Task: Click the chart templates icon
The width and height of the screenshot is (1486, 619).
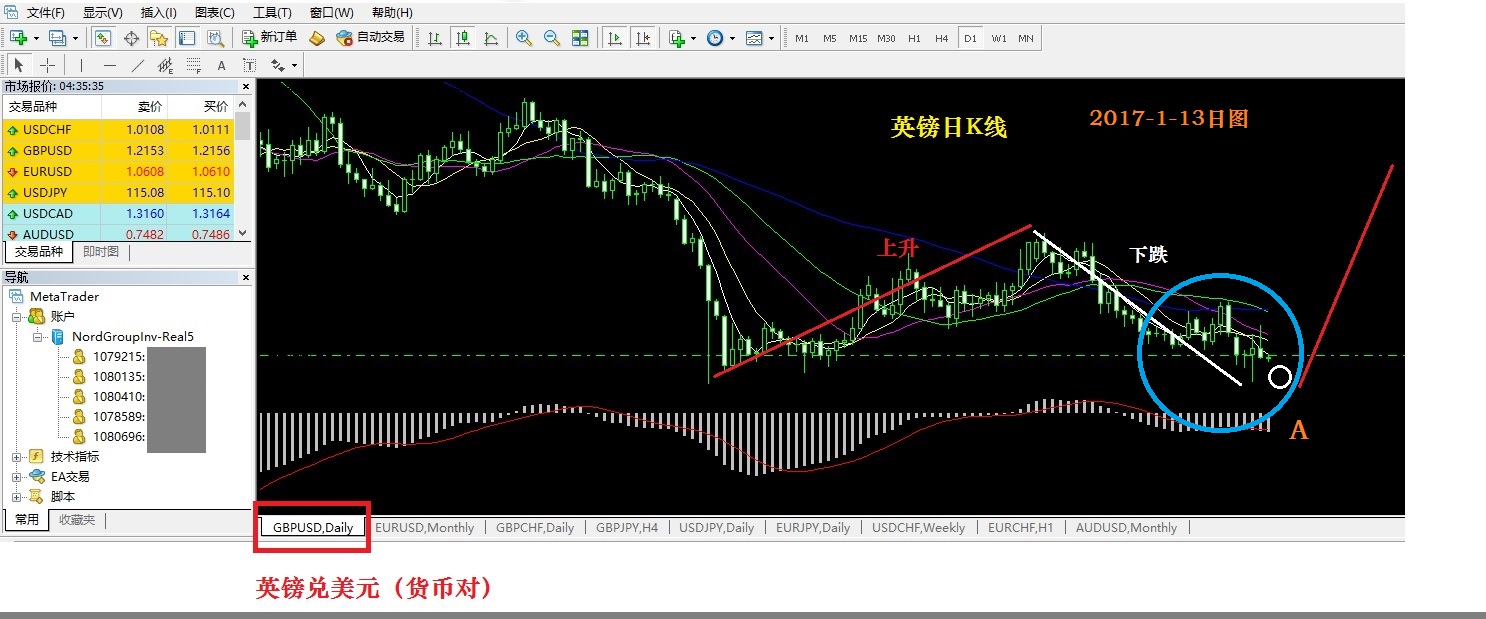Action: click(754, 38)
